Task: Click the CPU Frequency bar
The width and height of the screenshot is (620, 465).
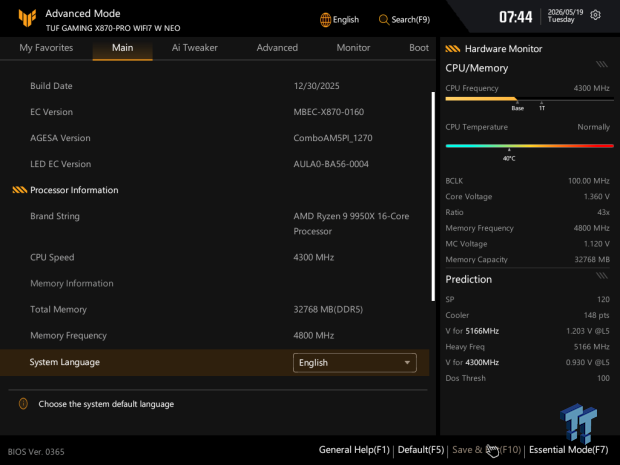Action: point(529,99)
